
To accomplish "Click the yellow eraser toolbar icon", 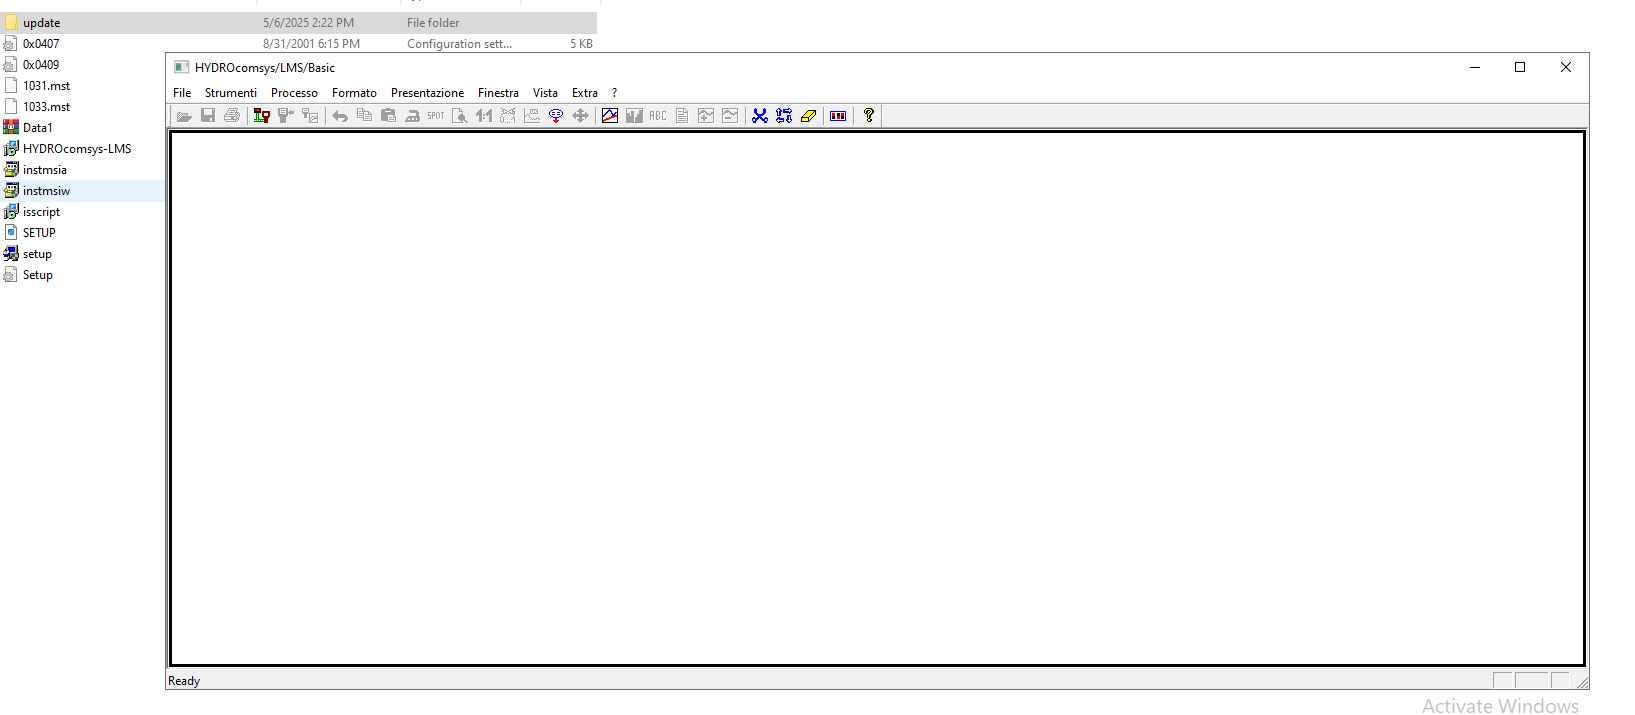I will click(x=808, y=116).
